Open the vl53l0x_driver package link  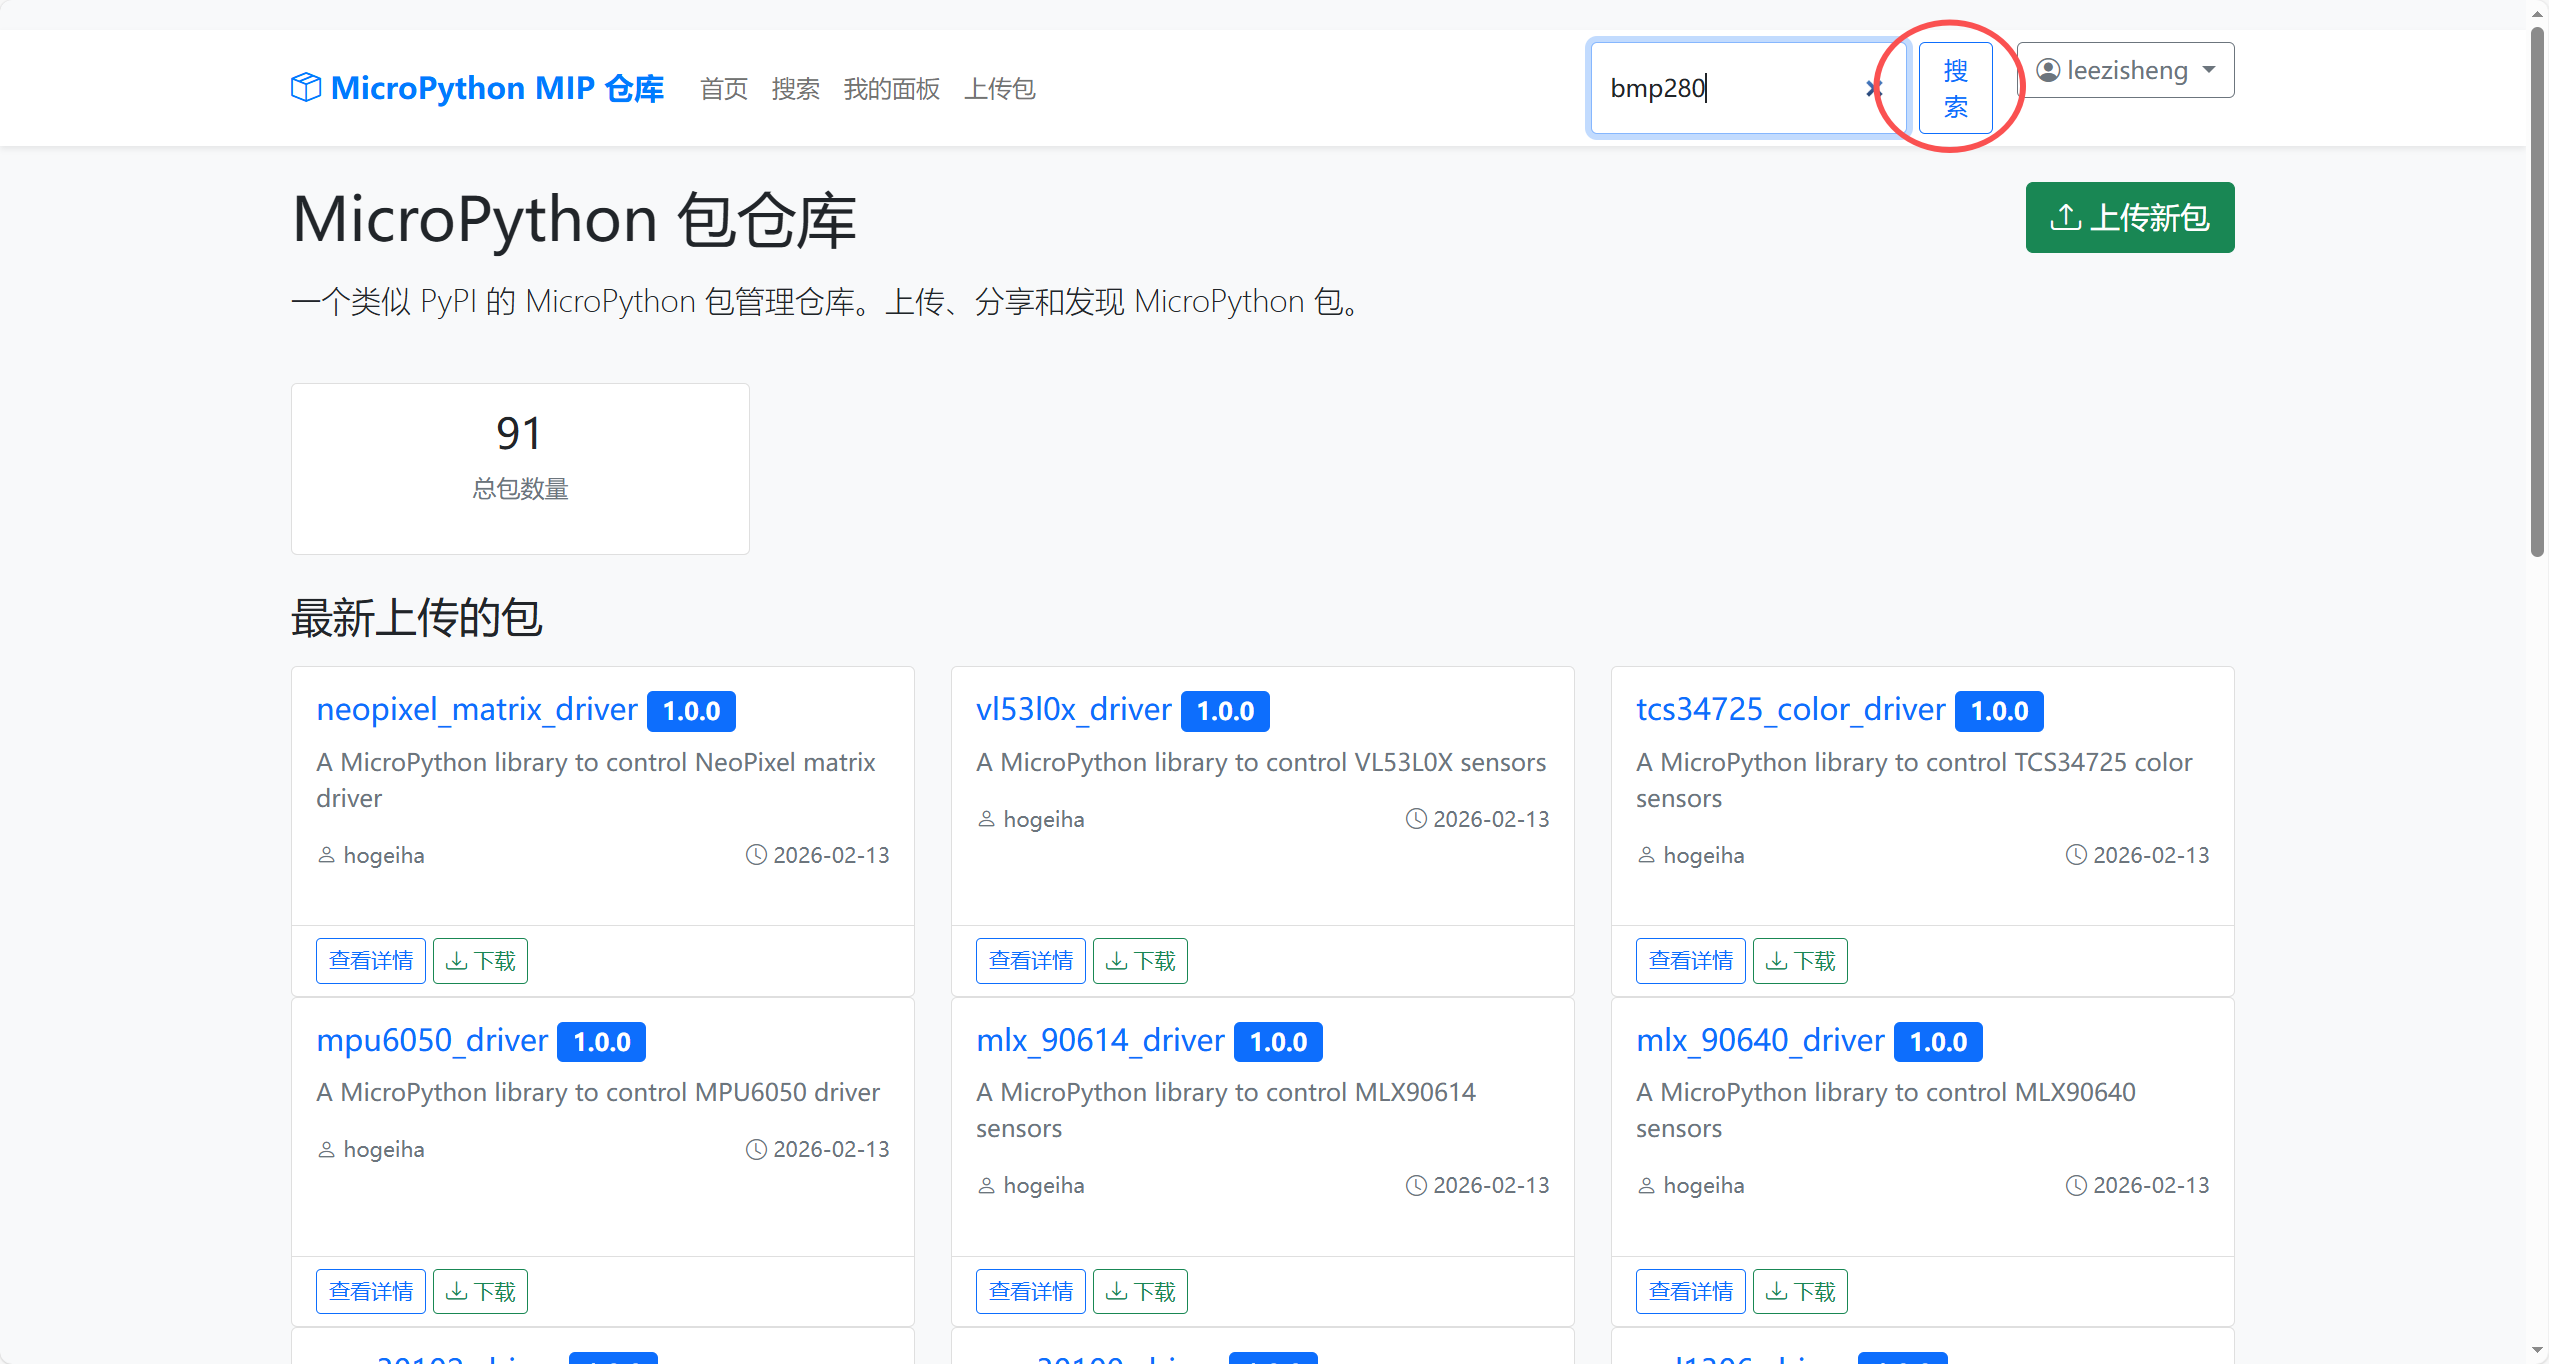[x=1074, y=709]
